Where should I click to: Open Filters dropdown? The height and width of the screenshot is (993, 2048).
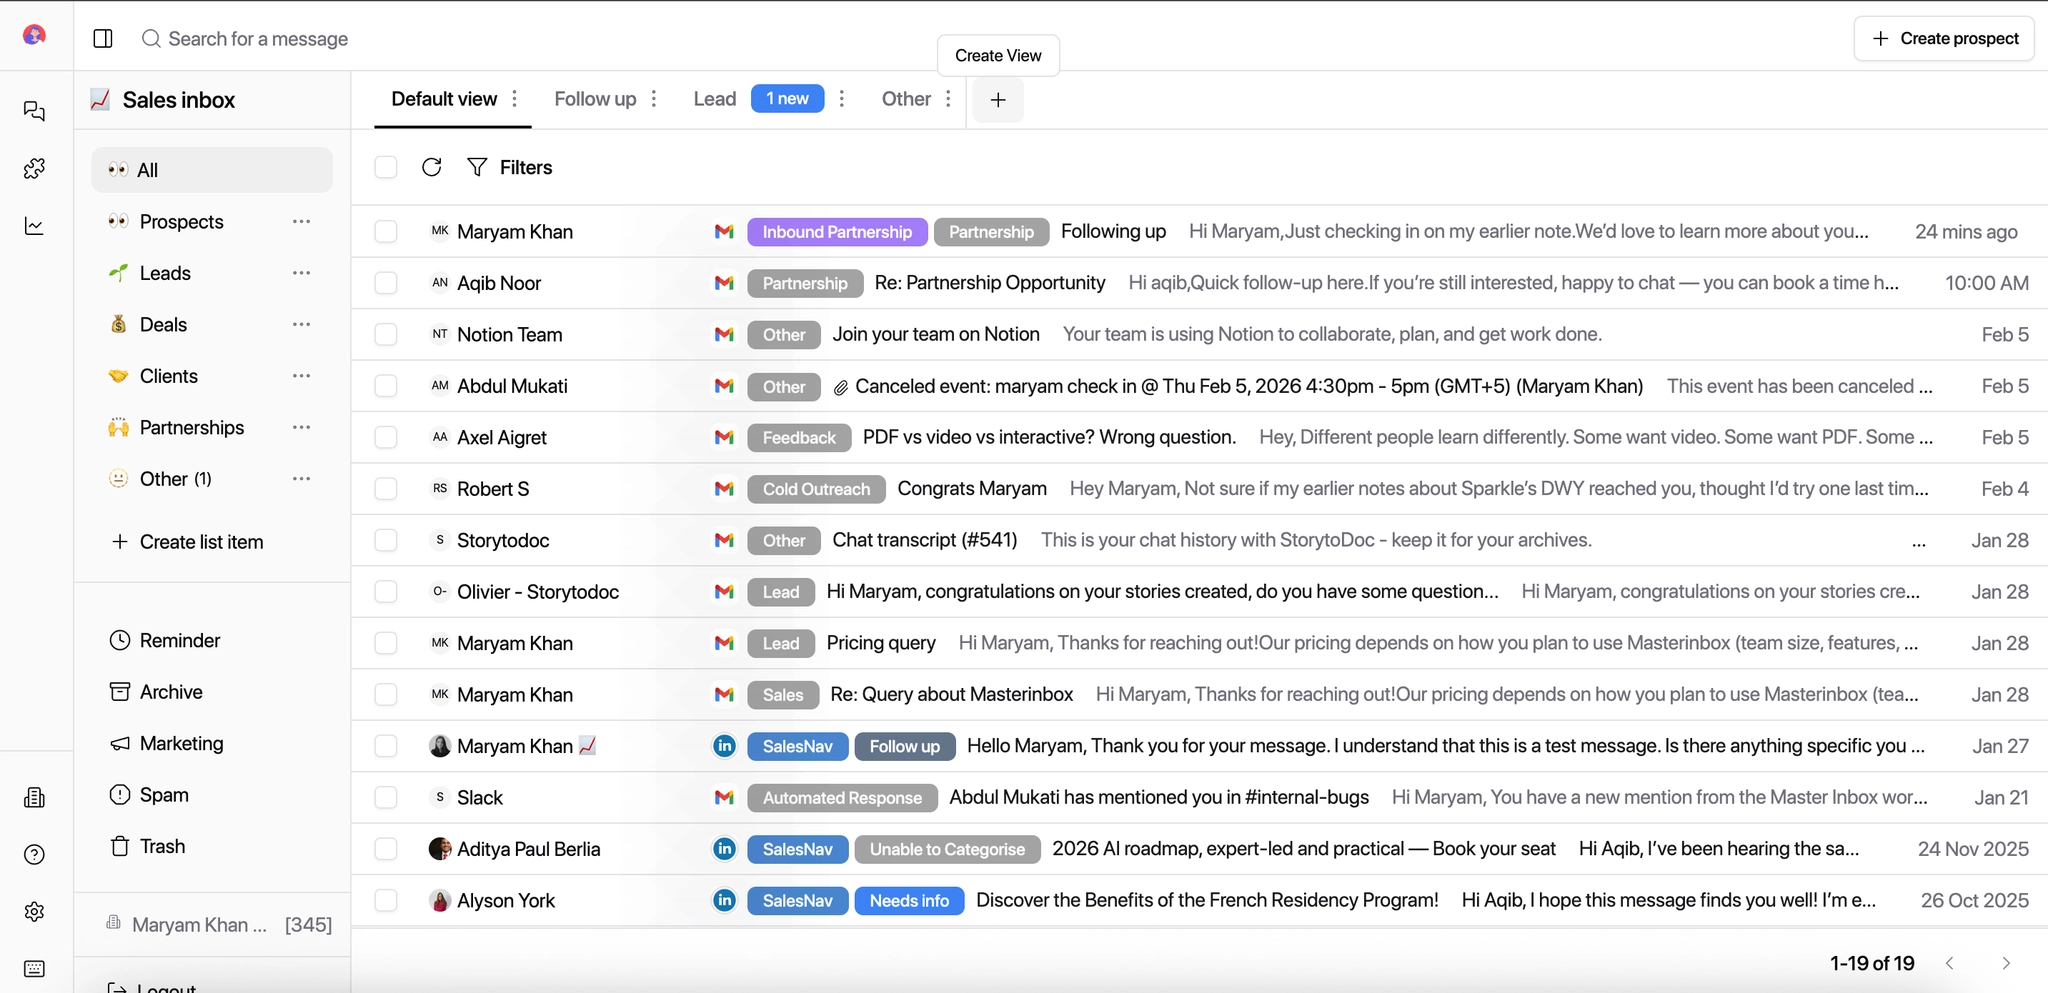(510, 167)
